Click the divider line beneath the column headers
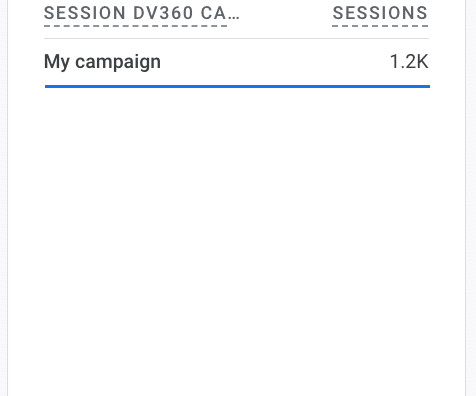The width and height of the screenshot is (476, 396). coord(237,38)
